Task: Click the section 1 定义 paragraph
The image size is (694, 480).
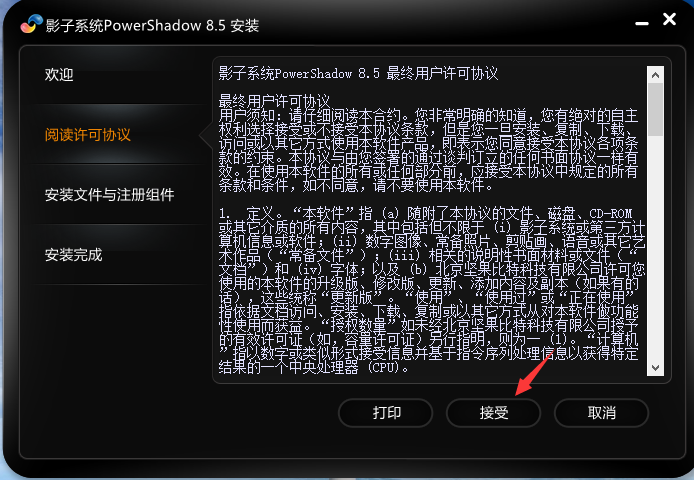Action: pos(432,290)
